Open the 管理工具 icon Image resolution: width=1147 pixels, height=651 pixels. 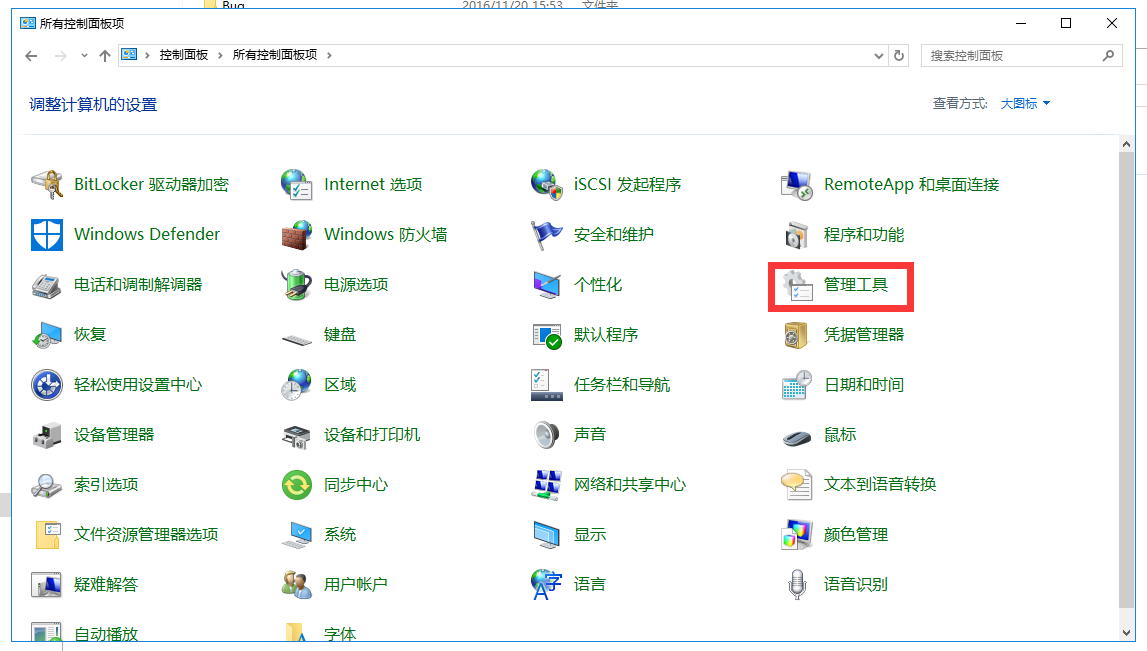point(797,285)
